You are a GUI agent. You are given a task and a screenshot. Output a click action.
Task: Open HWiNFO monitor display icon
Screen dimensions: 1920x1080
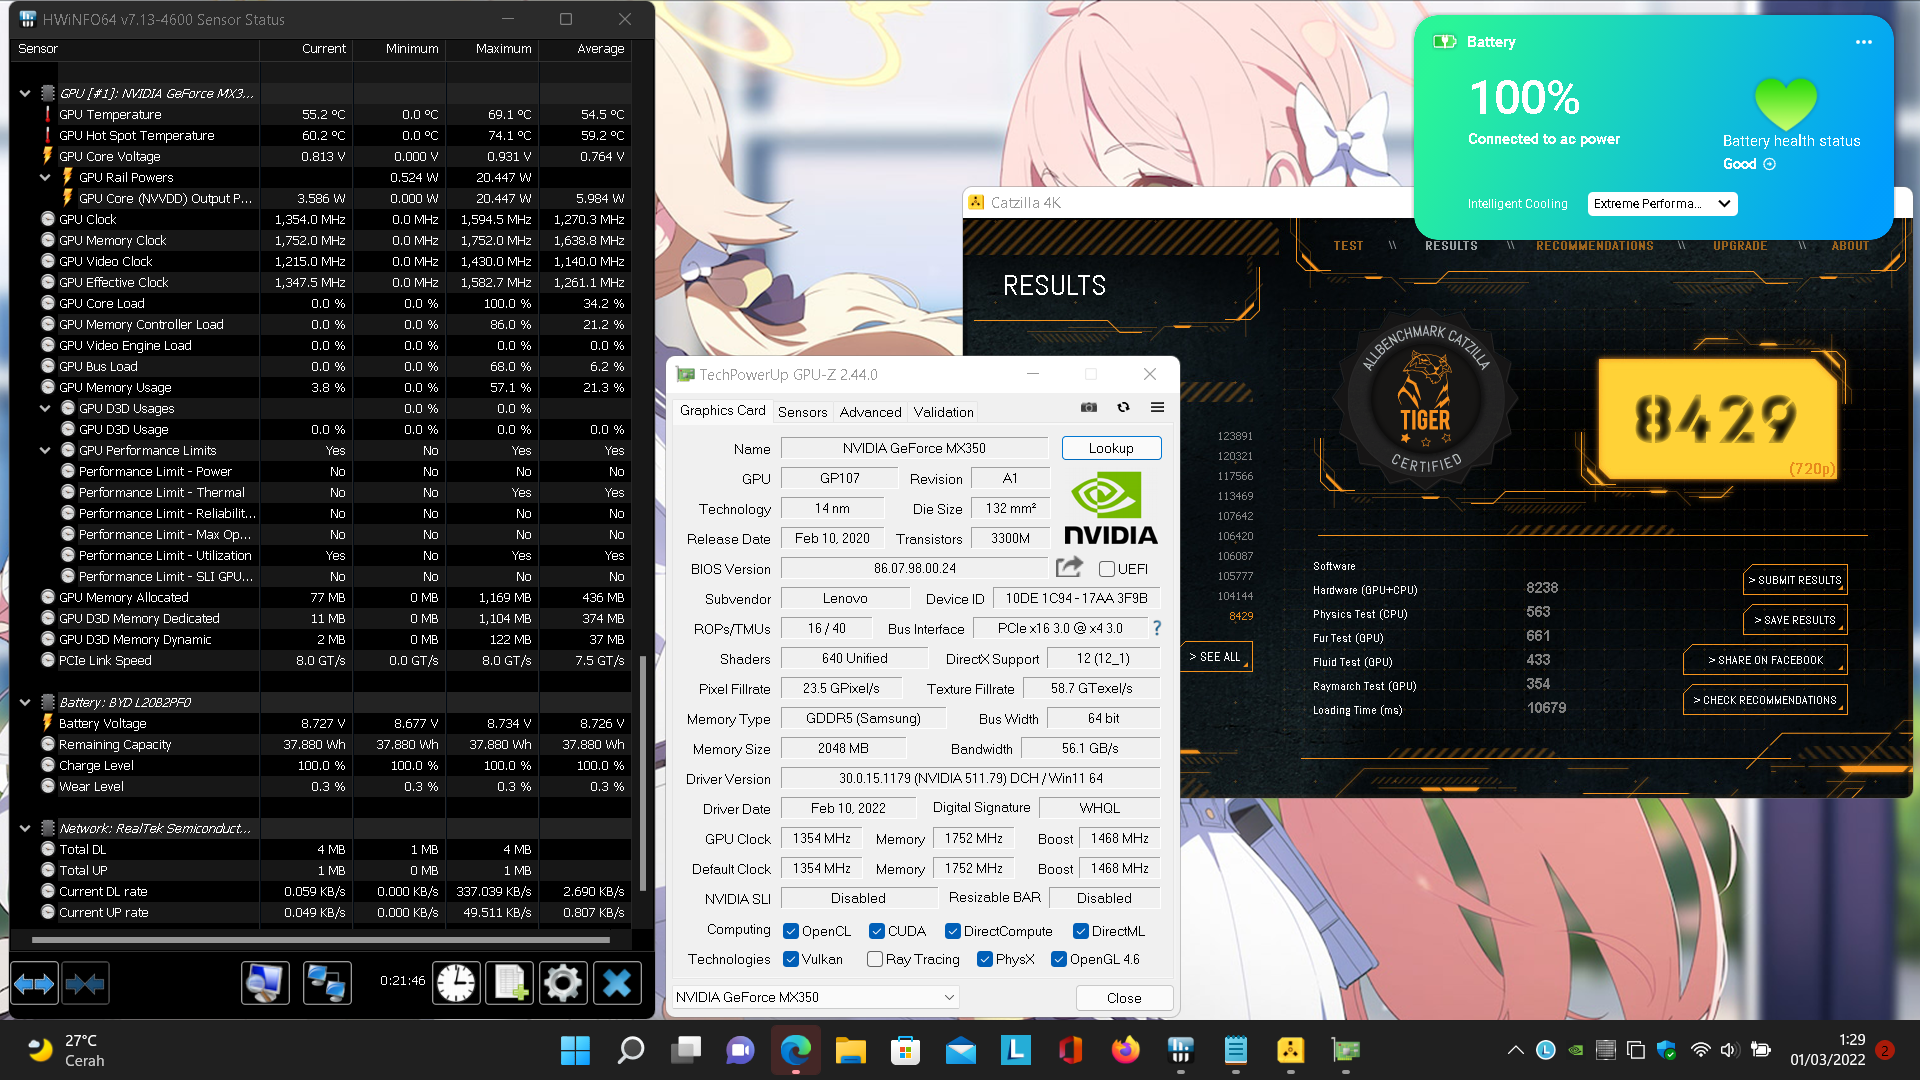point(265,983)
